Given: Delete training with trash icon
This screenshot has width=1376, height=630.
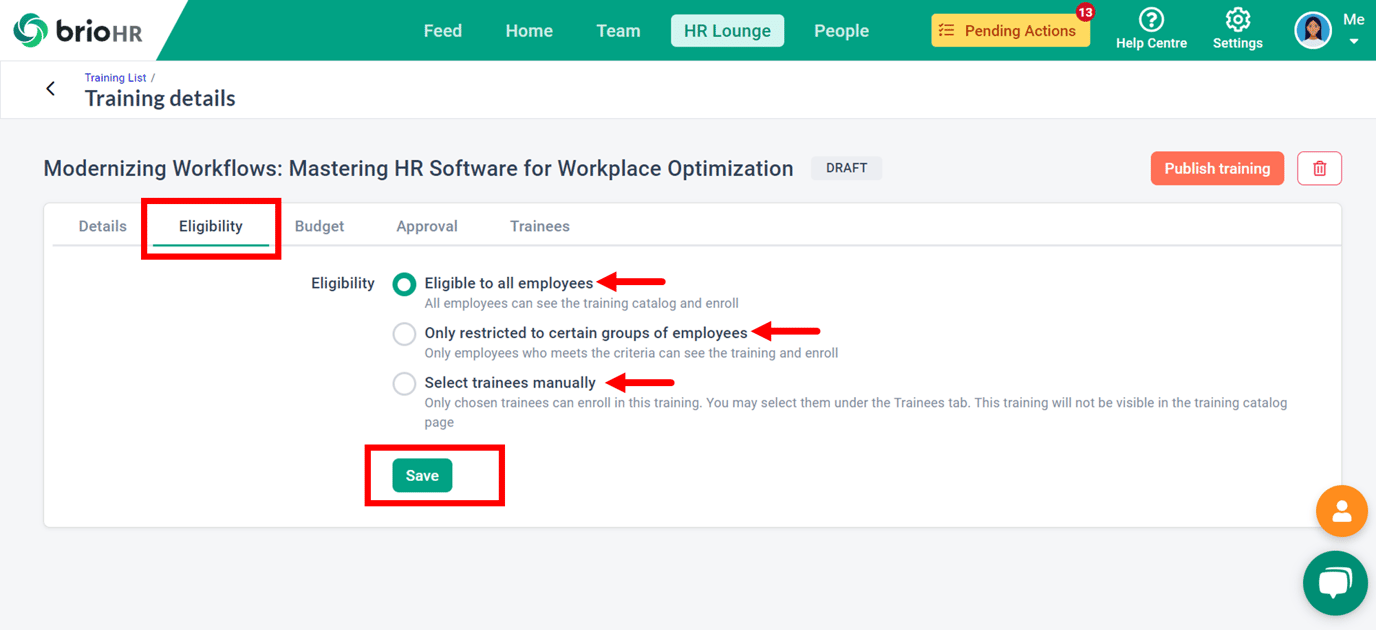Looking at the screenshot, I should 1319,168.
